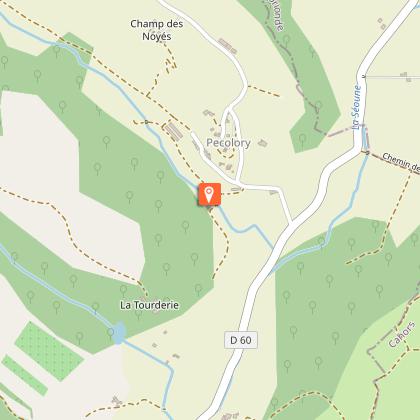Click the Chemin de road label
This screenshot has width=420, height=420.
click(x=401, y=163)
